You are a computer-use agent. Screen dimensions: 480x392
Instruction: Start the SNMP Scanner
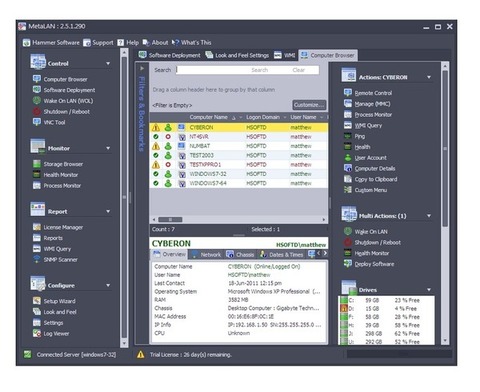click(60, 259)
